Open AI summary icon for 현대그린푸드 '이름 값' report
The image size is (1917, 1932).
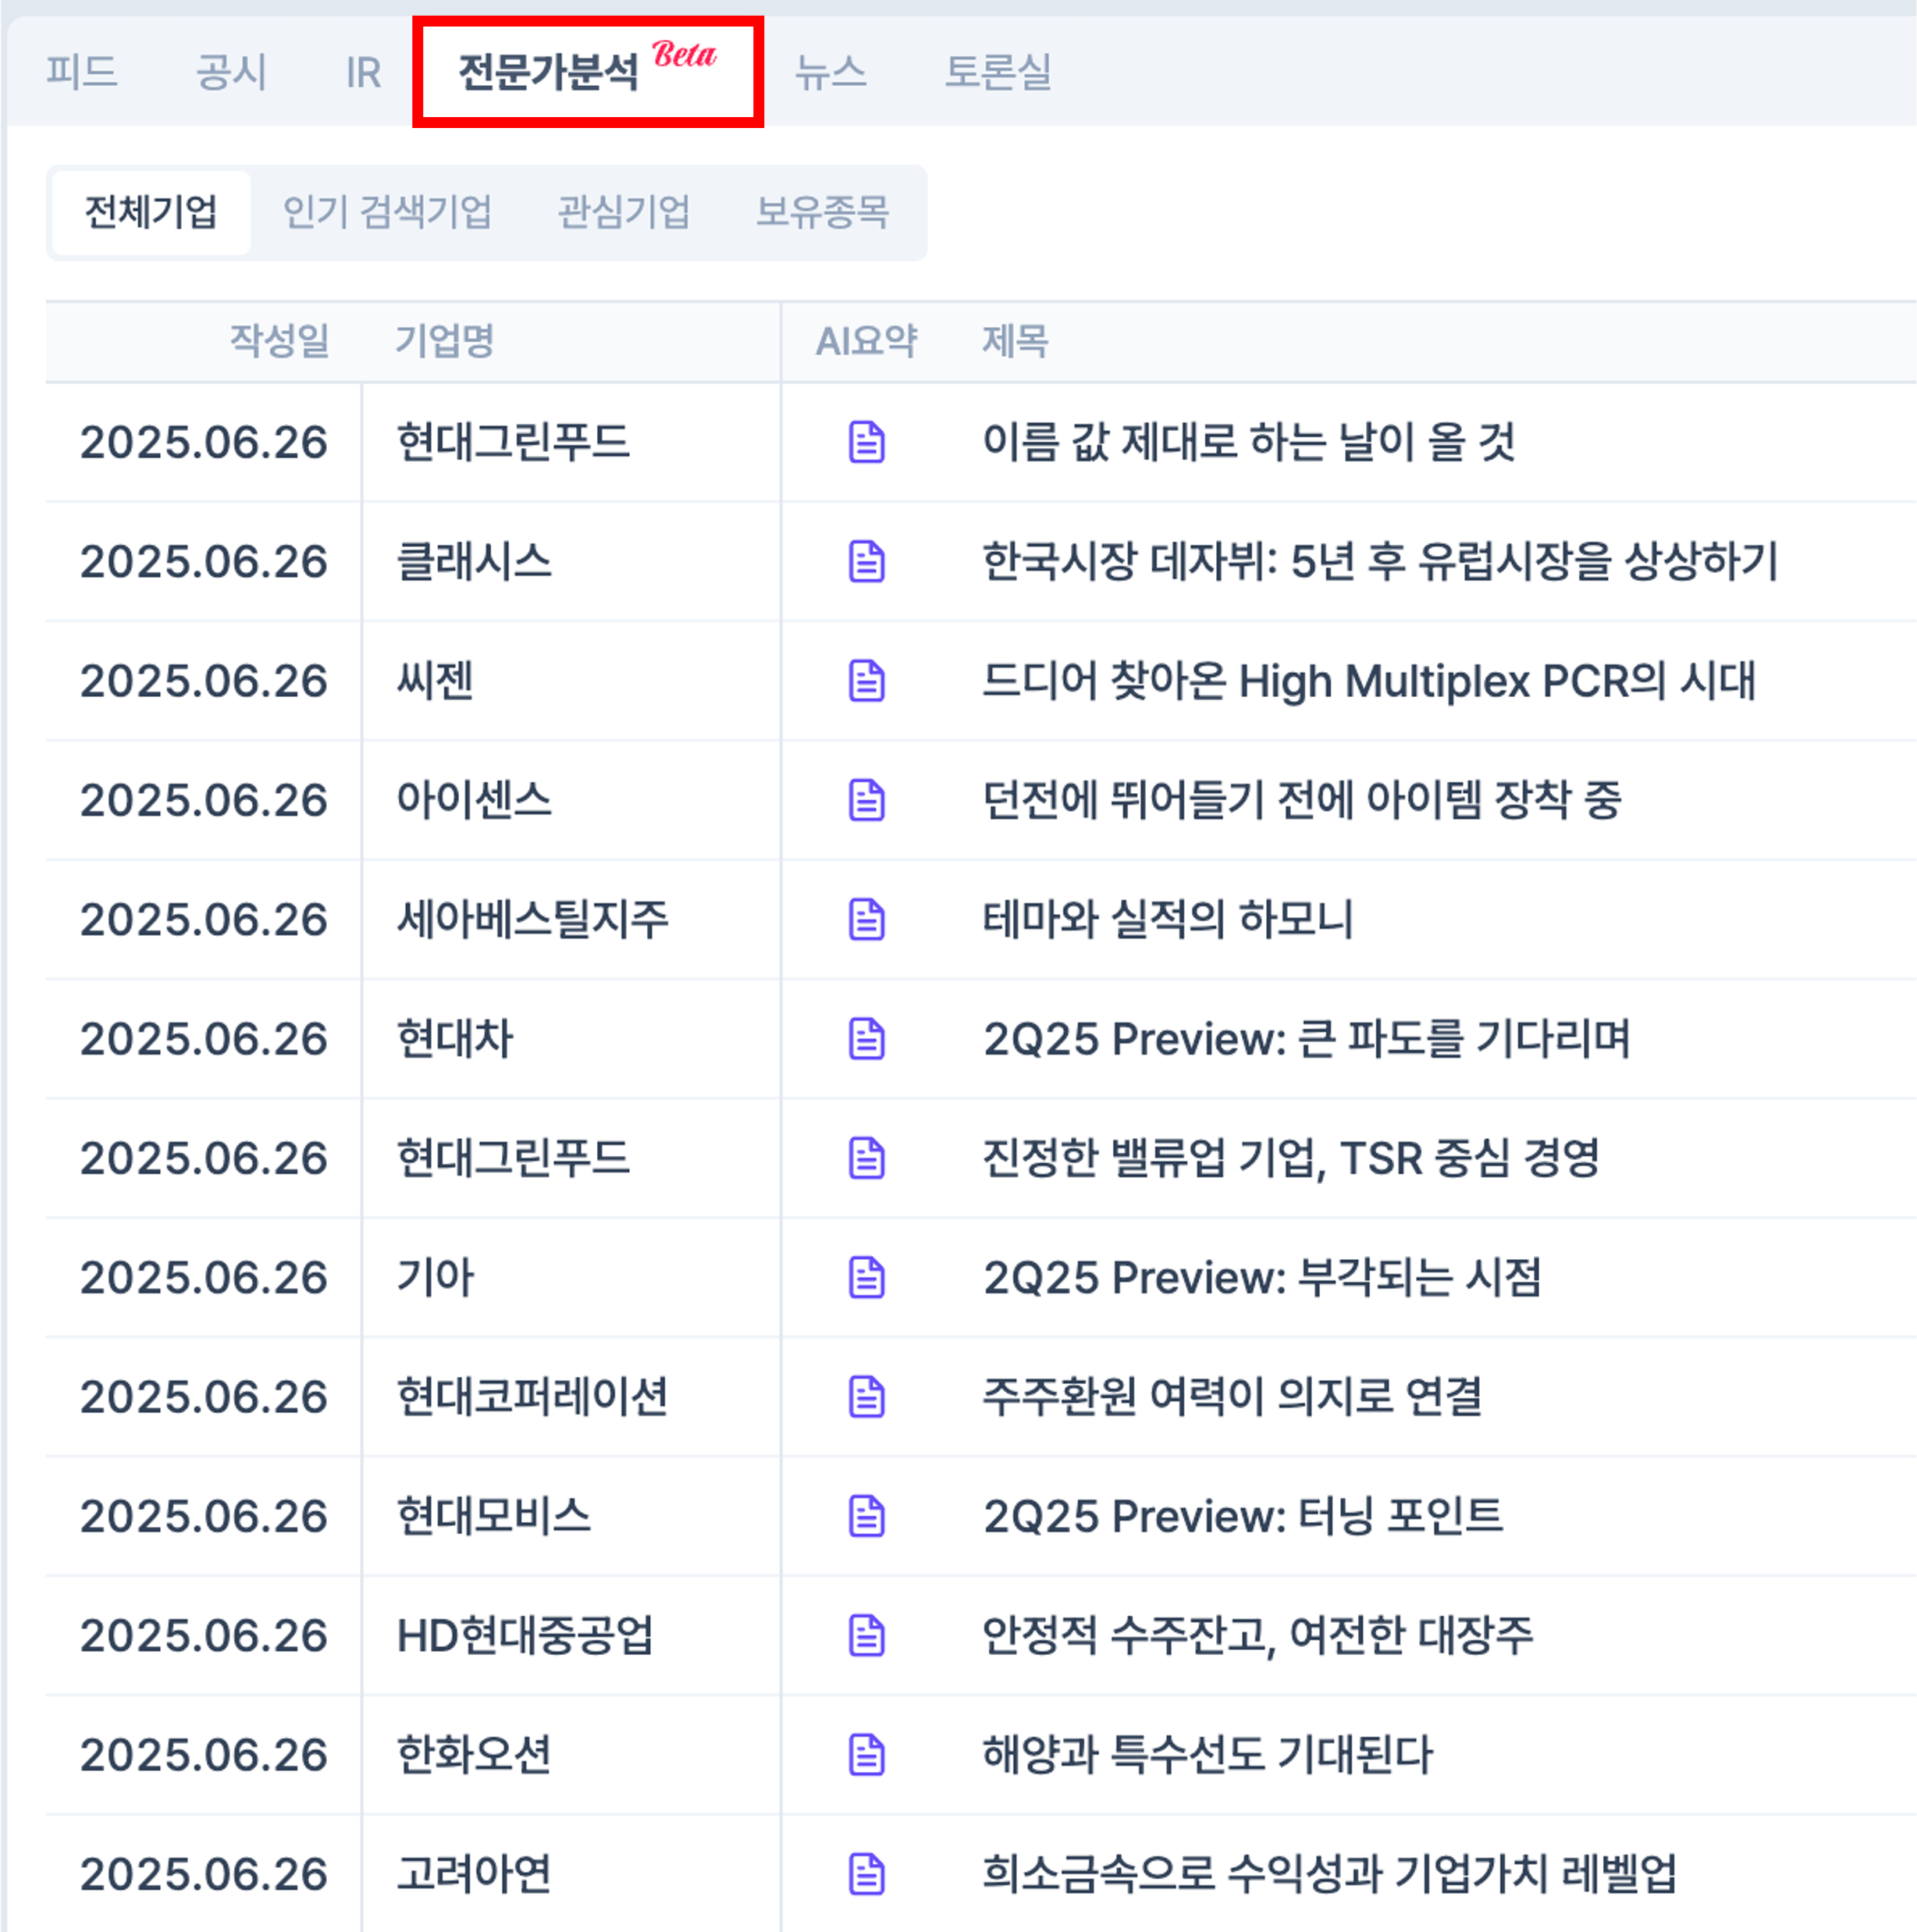click(866, 442)
